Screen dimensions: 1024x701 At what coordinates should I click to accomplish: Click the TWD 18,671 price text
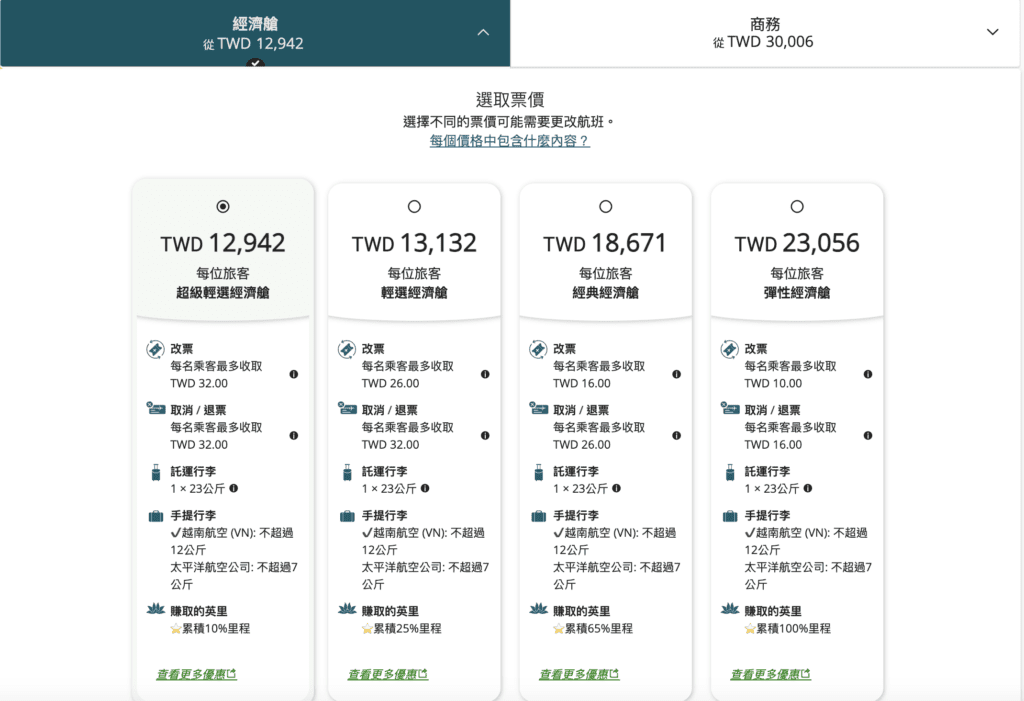[605, 243]
